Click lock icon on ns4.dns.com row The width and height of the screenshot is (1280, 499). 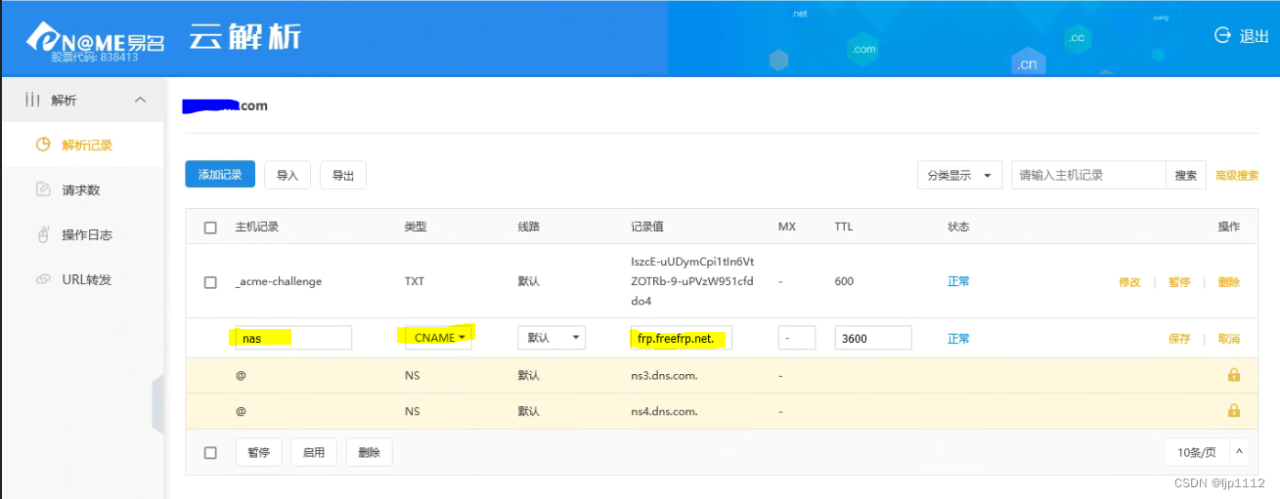[x=1233, y=411]
